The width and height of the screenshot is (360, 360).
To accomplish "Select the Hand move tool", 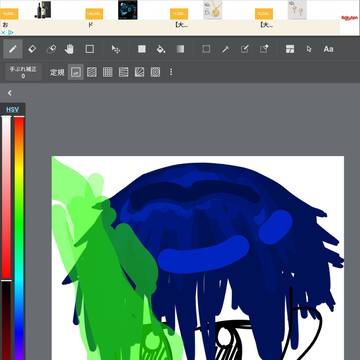I will [x=70, y=49].
